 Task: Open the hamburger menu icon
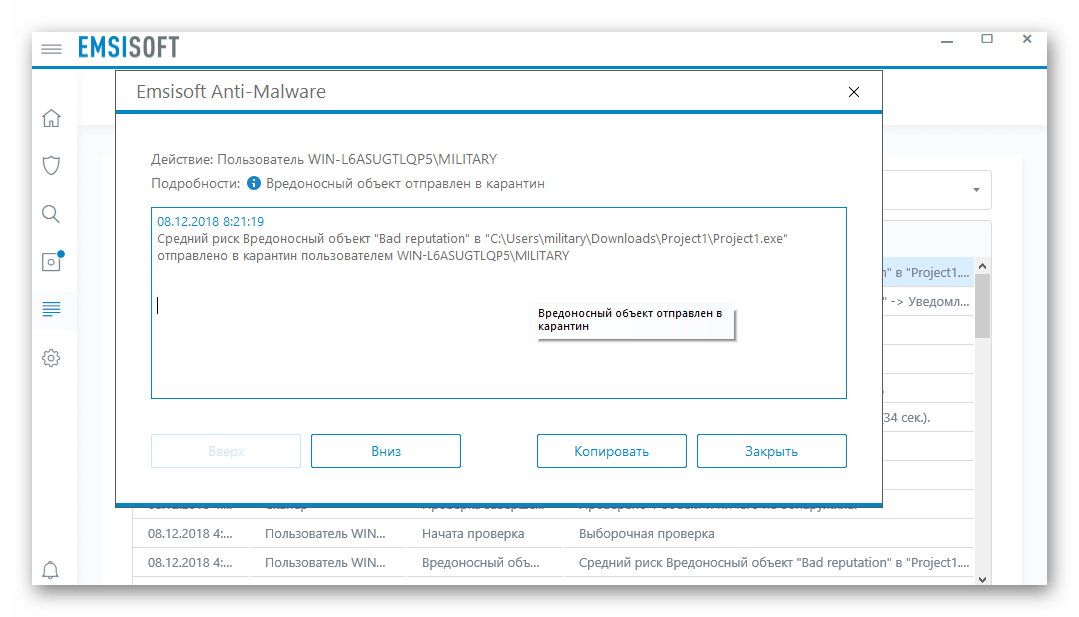[51, 49]
